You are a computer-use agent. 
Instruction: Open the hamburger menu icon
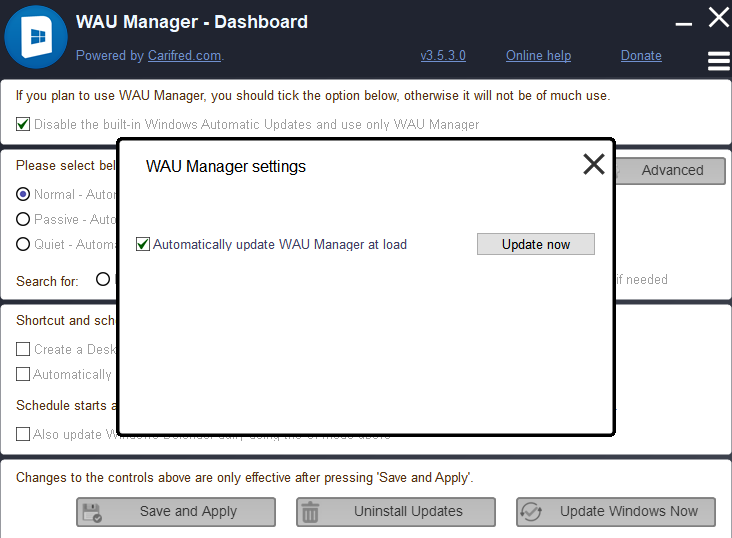click(x=718, y=61)
